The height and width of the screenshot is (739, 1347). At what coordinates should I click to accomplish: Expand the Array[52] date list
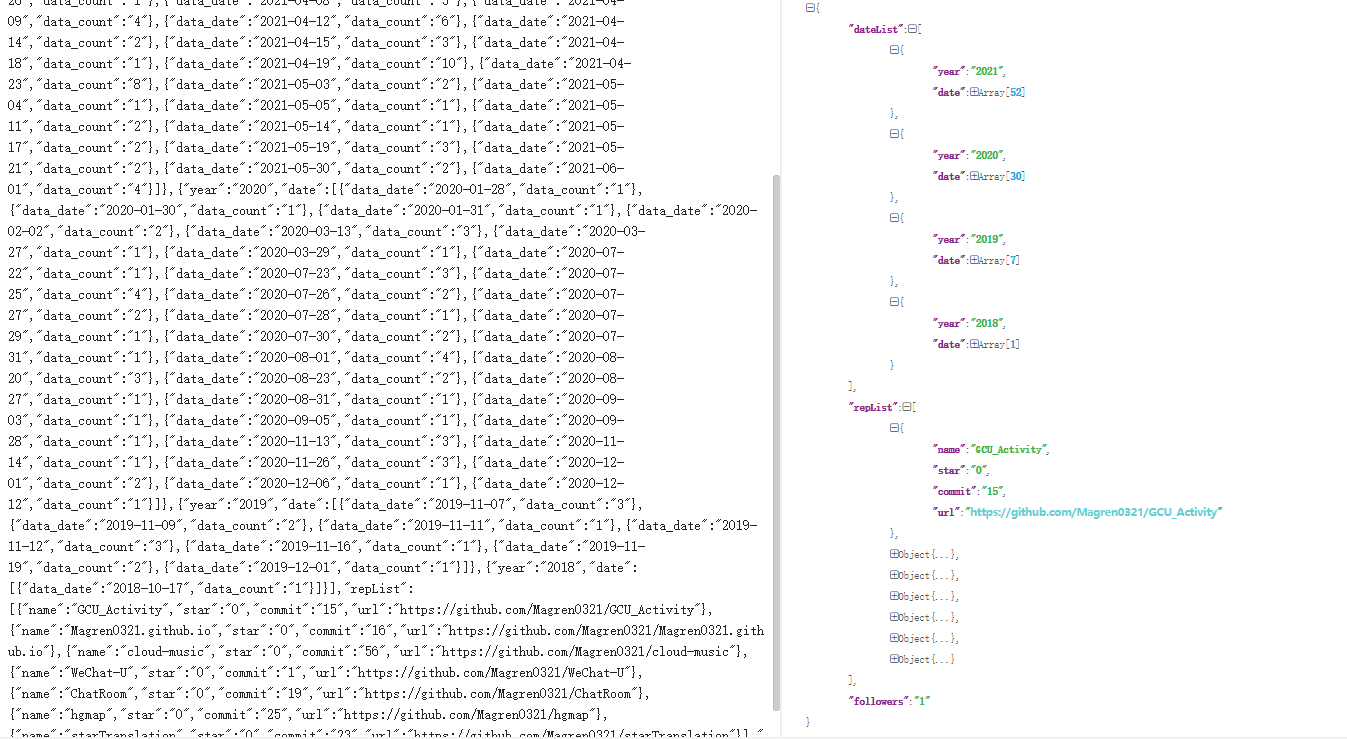coord(973,92)
